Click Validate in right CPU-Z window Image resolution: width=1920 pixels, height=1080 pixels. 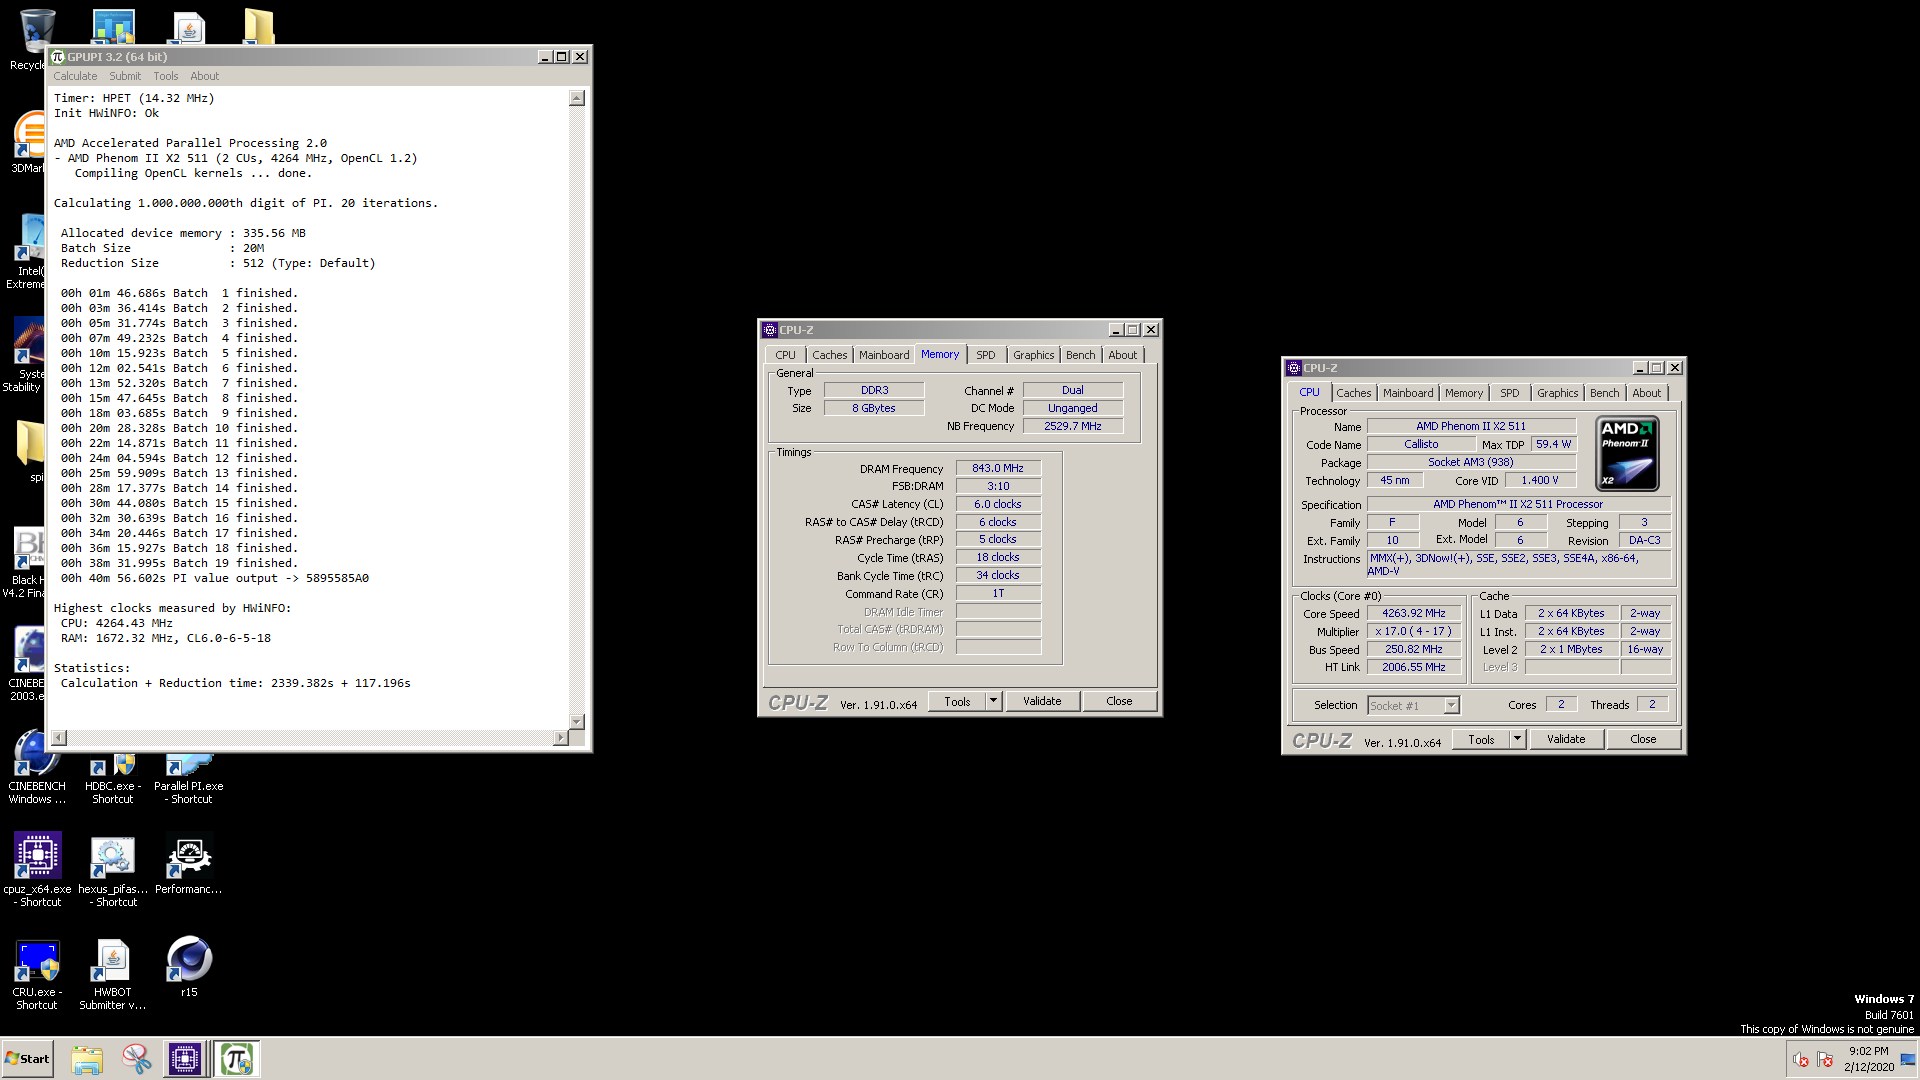coord(1566,739)
